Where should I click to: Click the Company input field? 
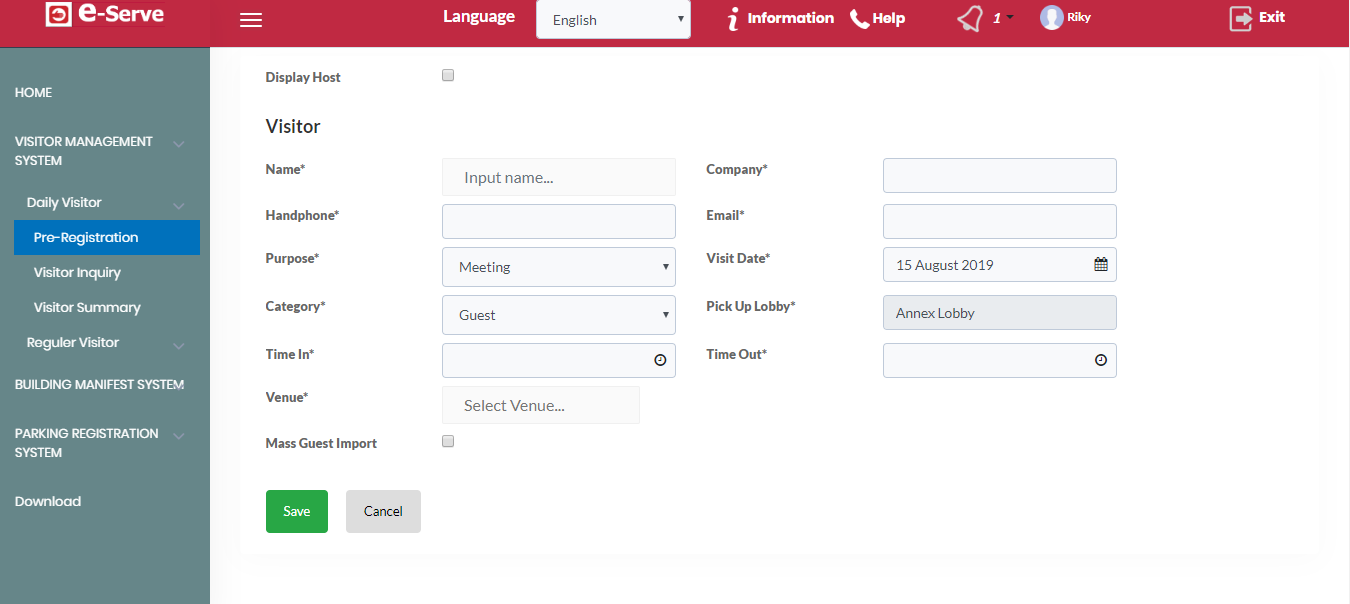(x=999, y=175)
